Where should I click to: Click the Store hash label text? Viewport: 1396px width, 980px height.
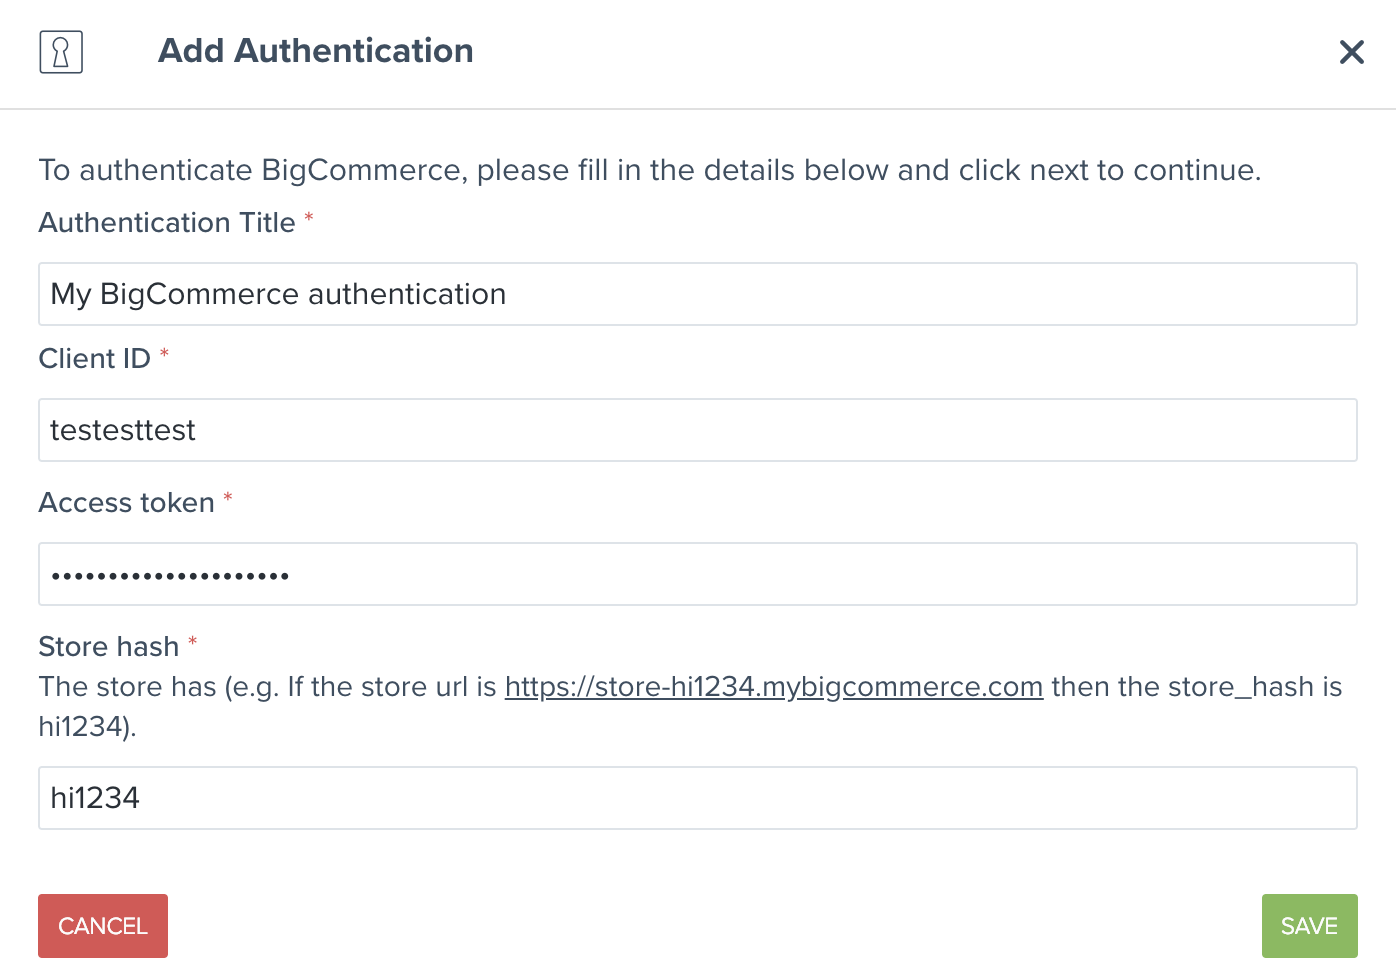(x=110, y=646)
